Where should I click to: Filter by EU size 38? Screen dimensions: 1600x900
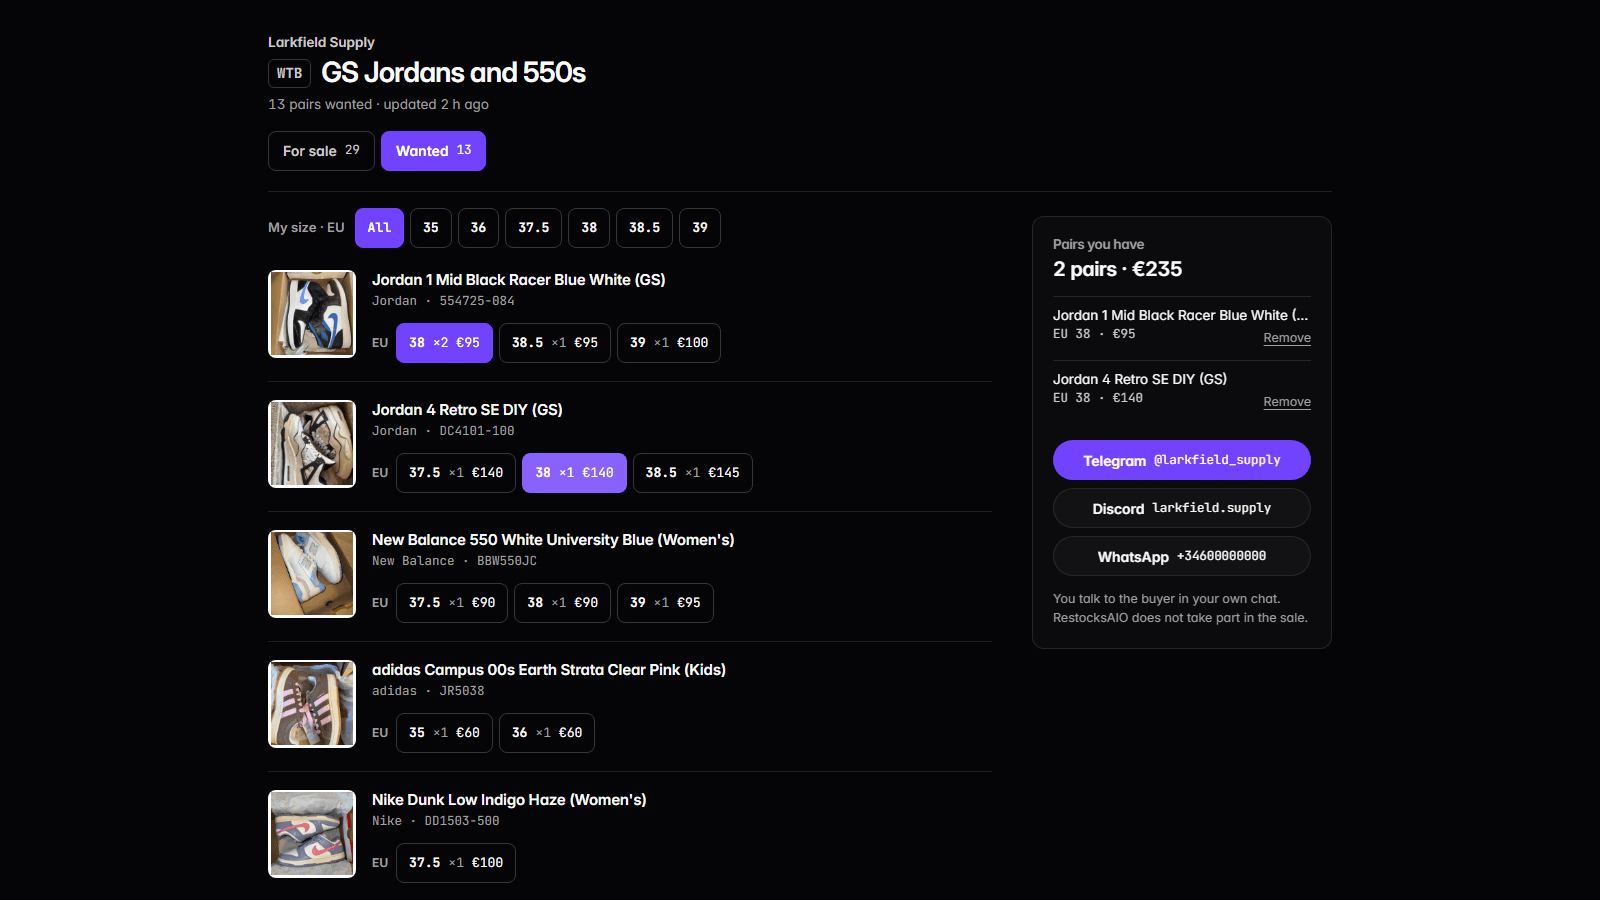coord(589,228)
